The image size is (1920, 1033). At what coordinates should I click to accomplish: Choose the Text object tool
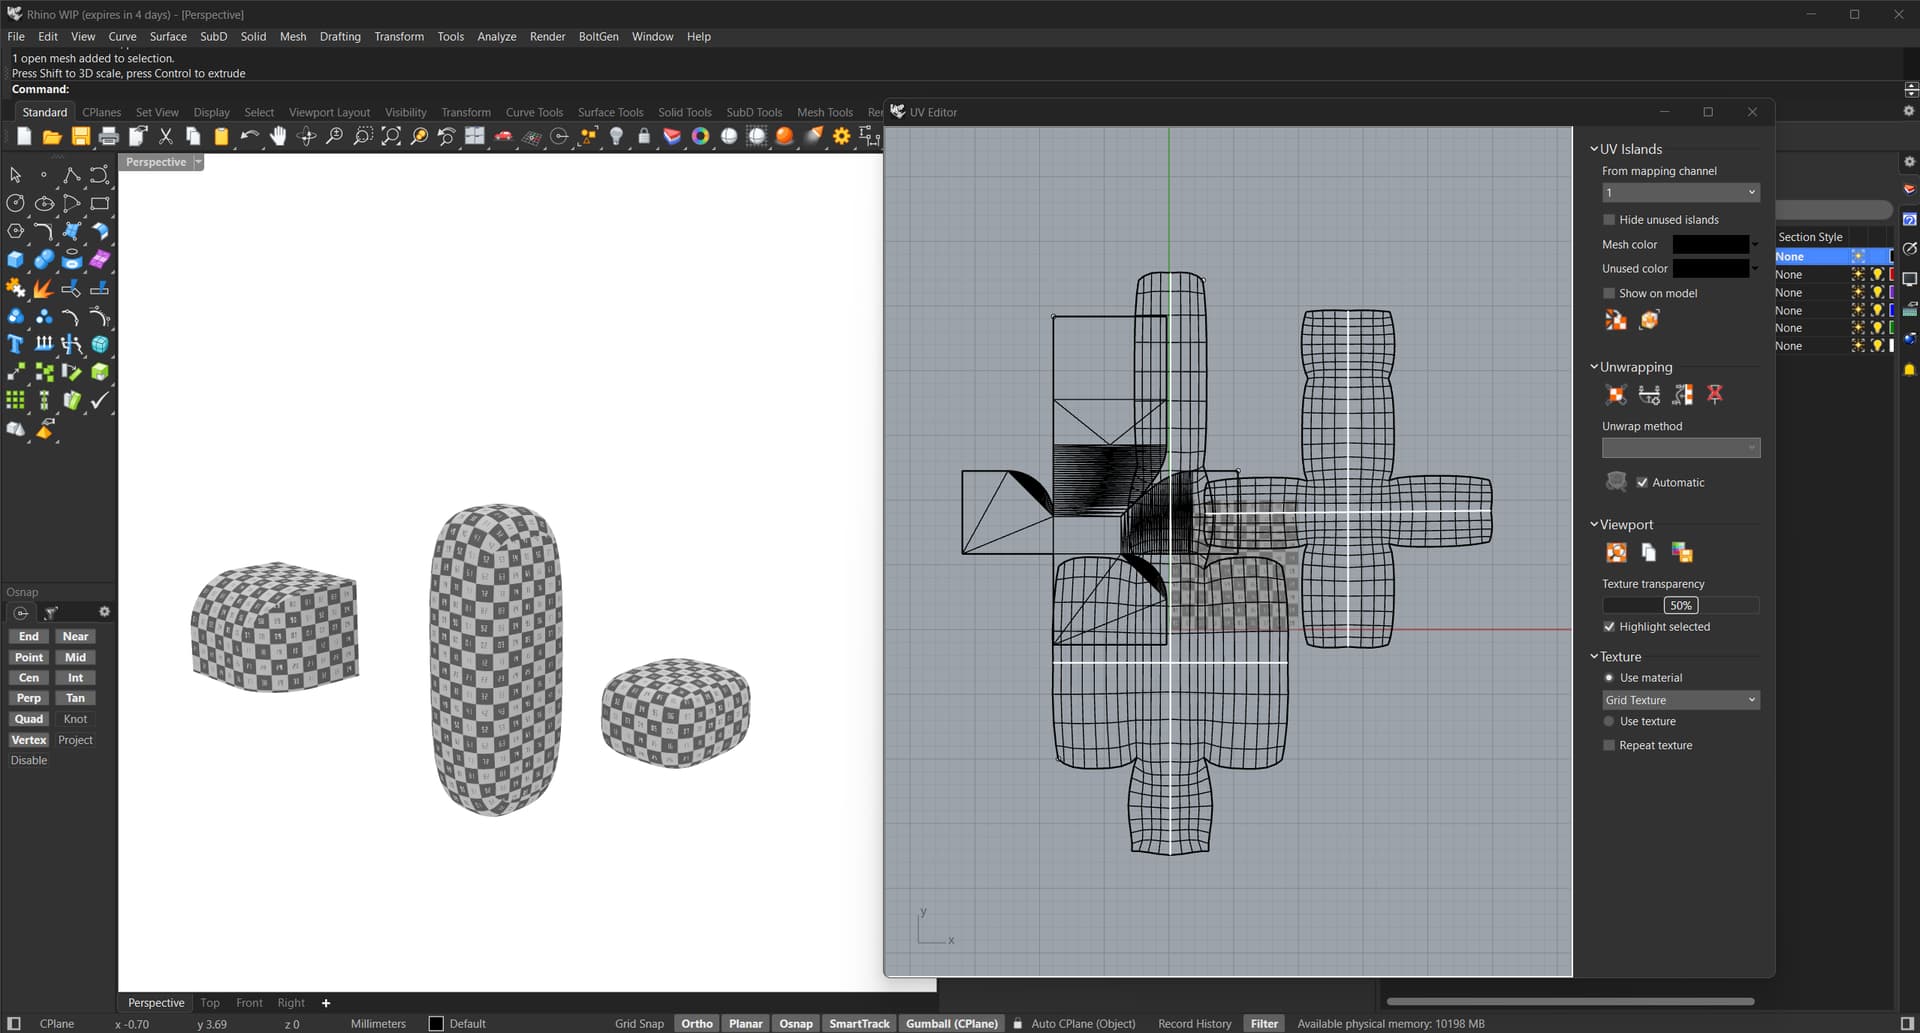pos(15,345)
